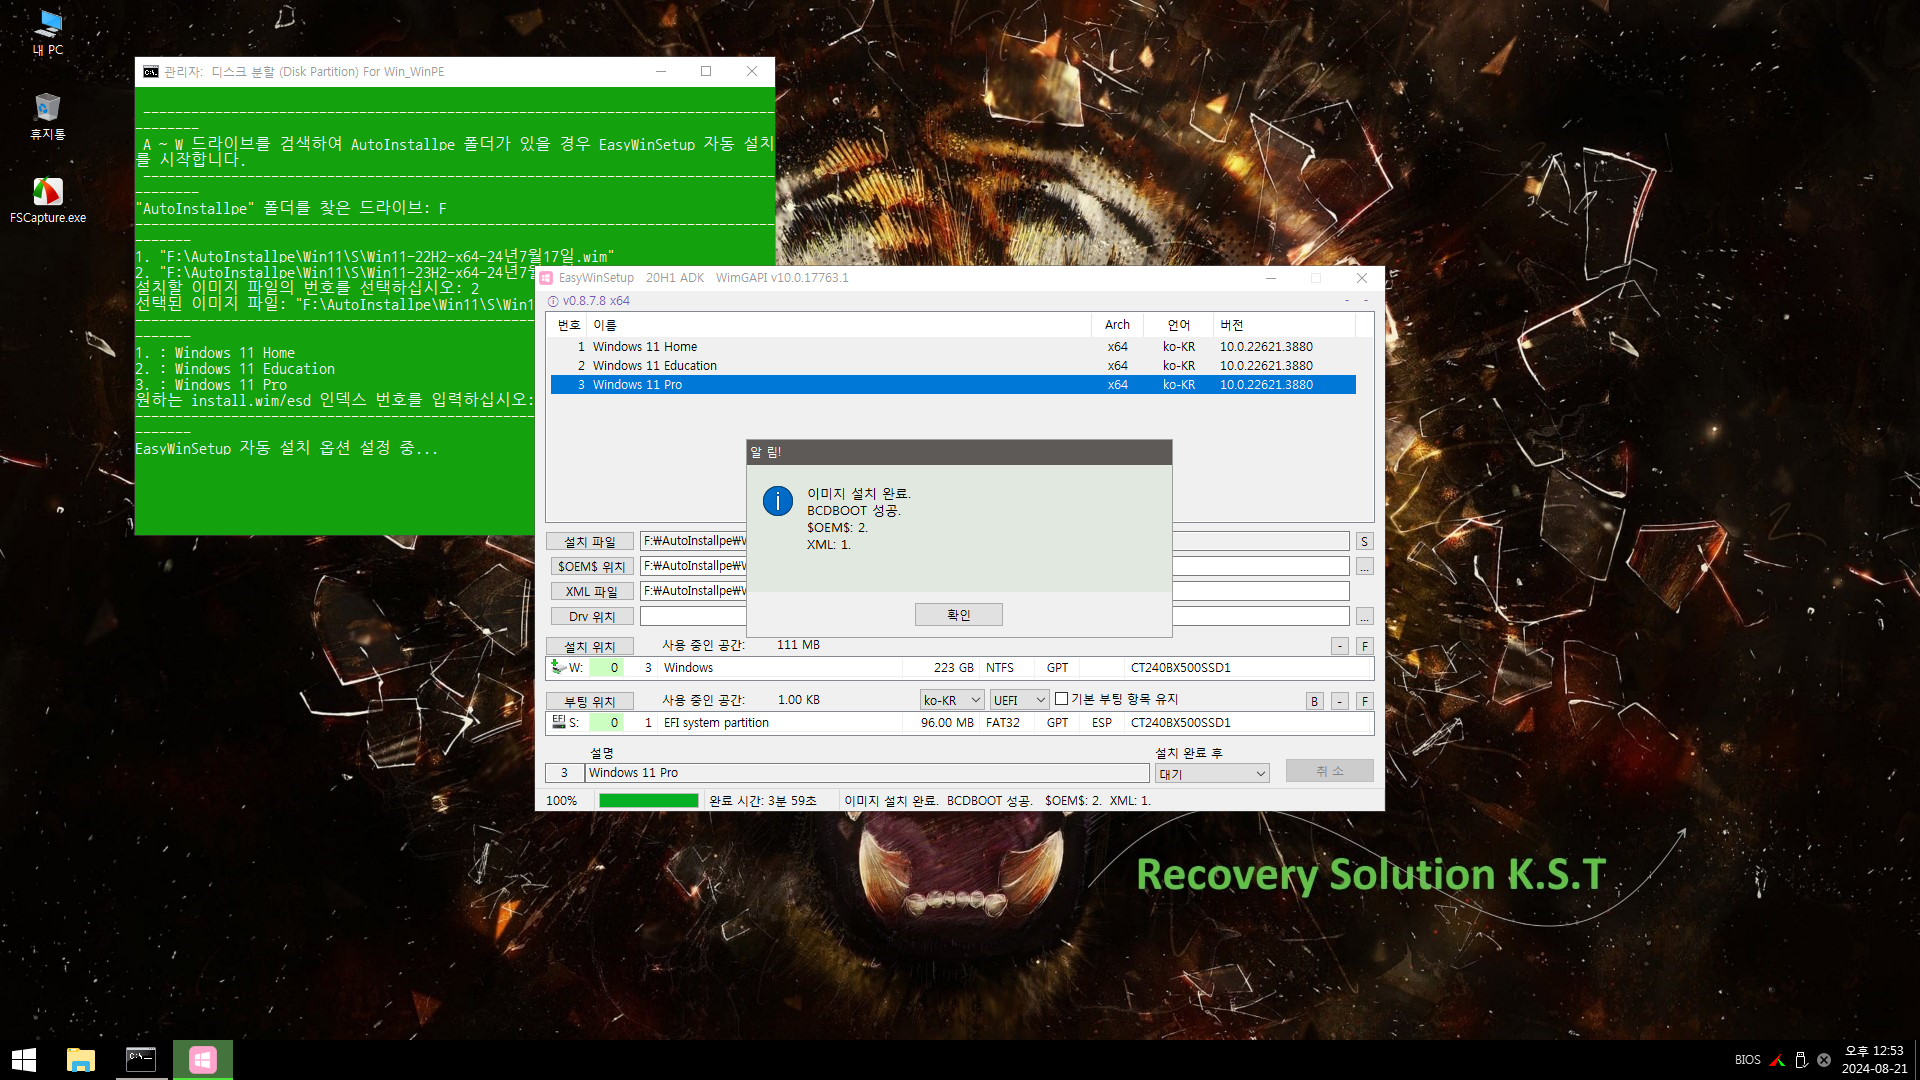Close the Disk Partition cmd window
The height and width of the screenshot is (1080, 1920).
[752, 71]
